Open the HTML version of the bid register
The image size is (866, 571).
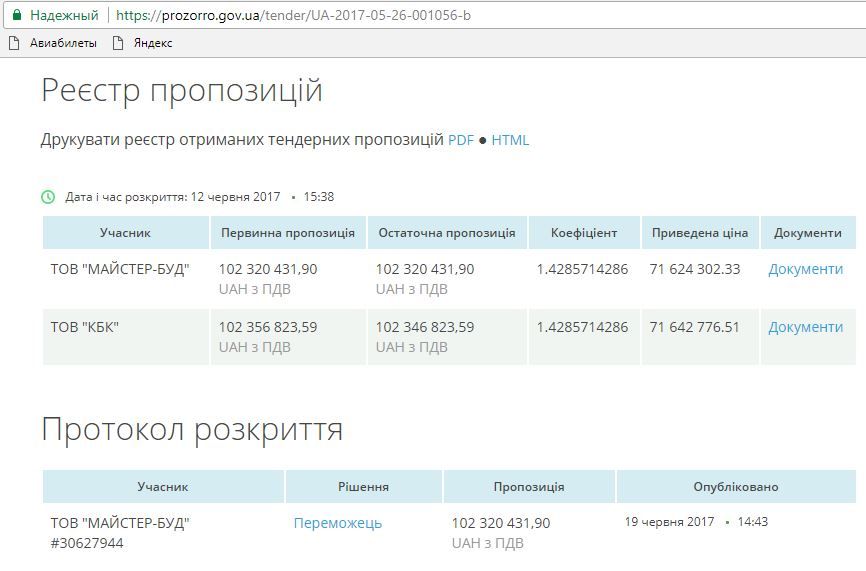[510, 140]
